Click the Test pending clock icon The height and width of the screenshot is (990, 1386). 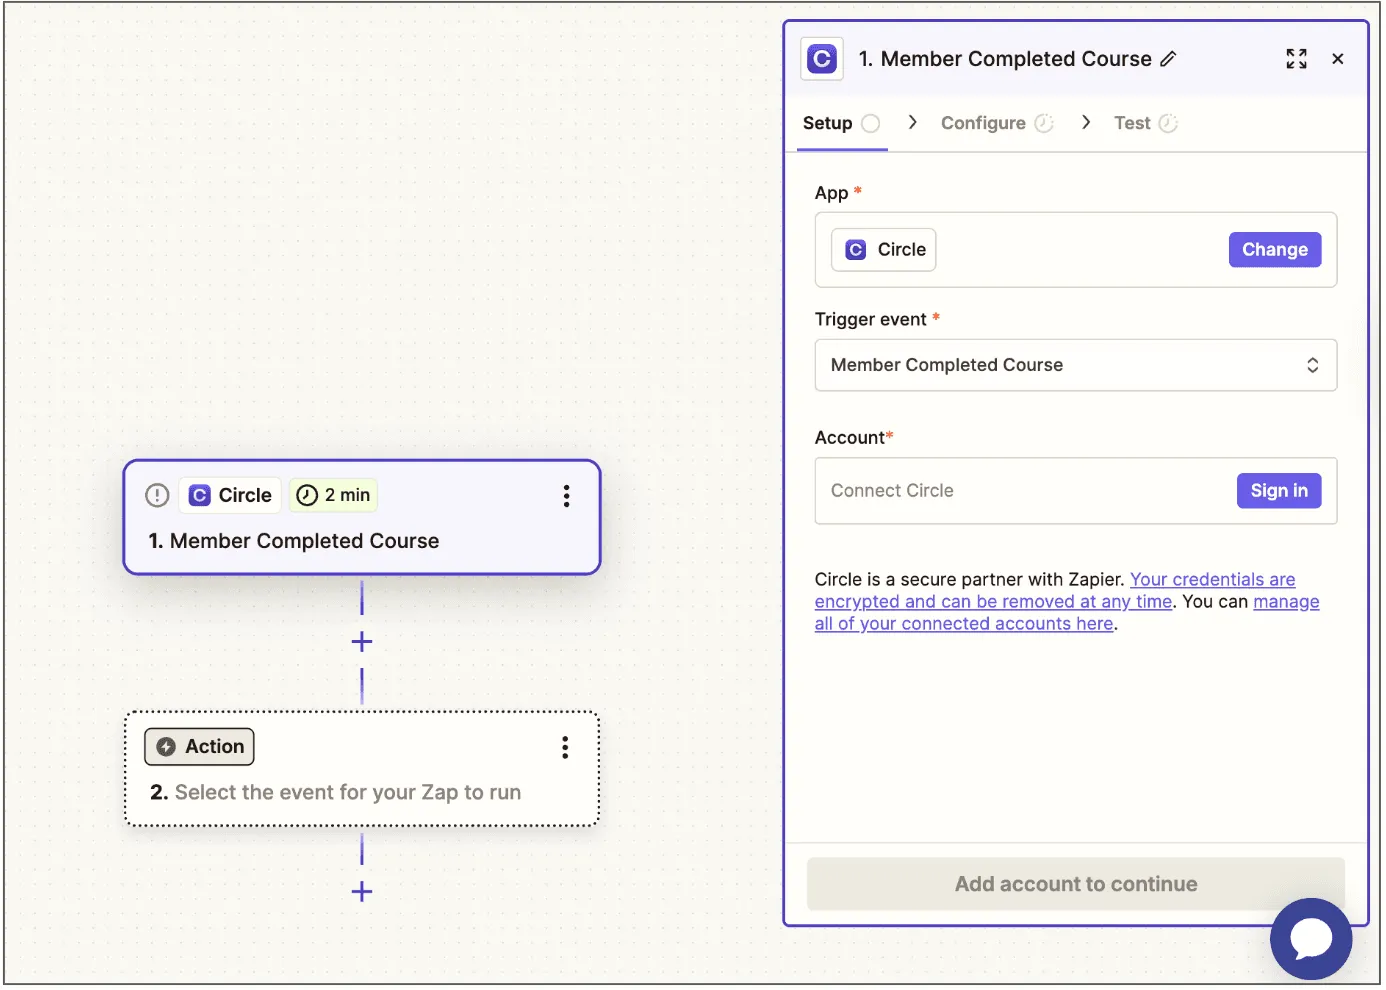tap(1168, 123)
